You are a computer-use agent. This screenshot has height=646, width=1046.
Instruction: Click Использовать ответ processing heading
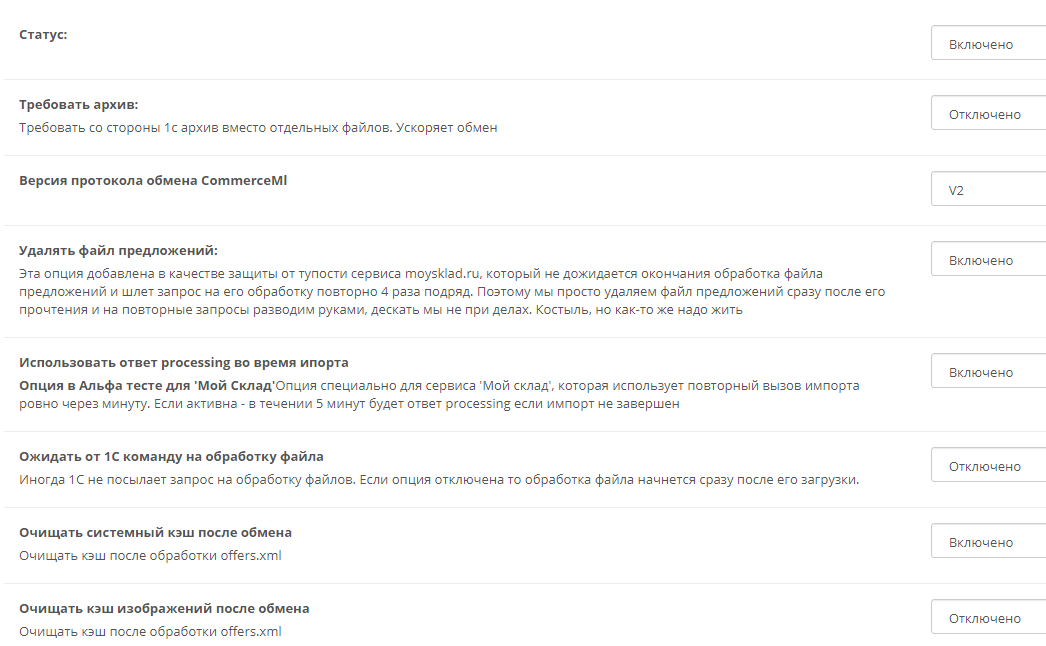pyautogui.click(x=183, y=363)
